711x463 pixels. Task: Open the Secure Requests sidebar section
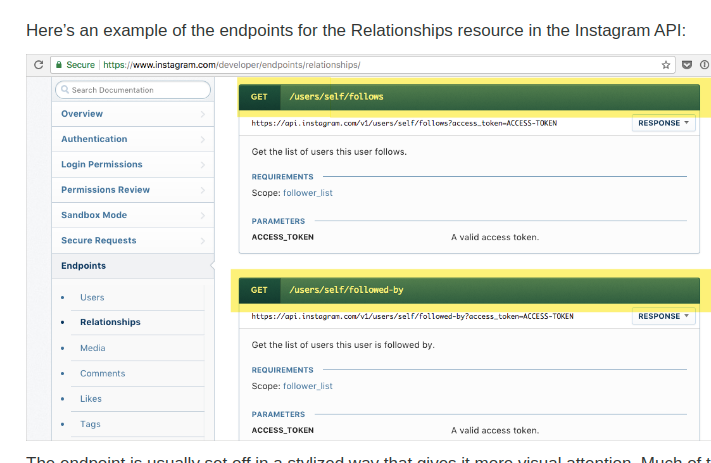click(x=133, y=241)
